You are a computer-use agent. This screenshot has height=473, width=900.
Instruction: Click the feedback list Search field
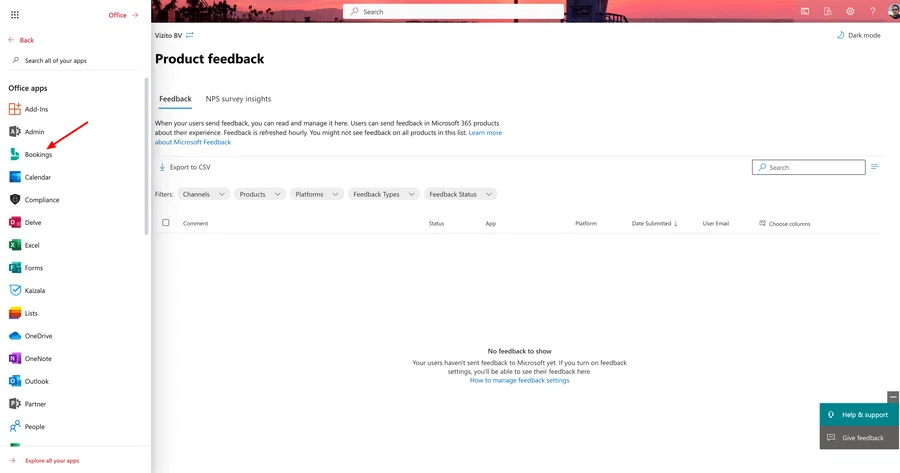(x=808, y=167)
